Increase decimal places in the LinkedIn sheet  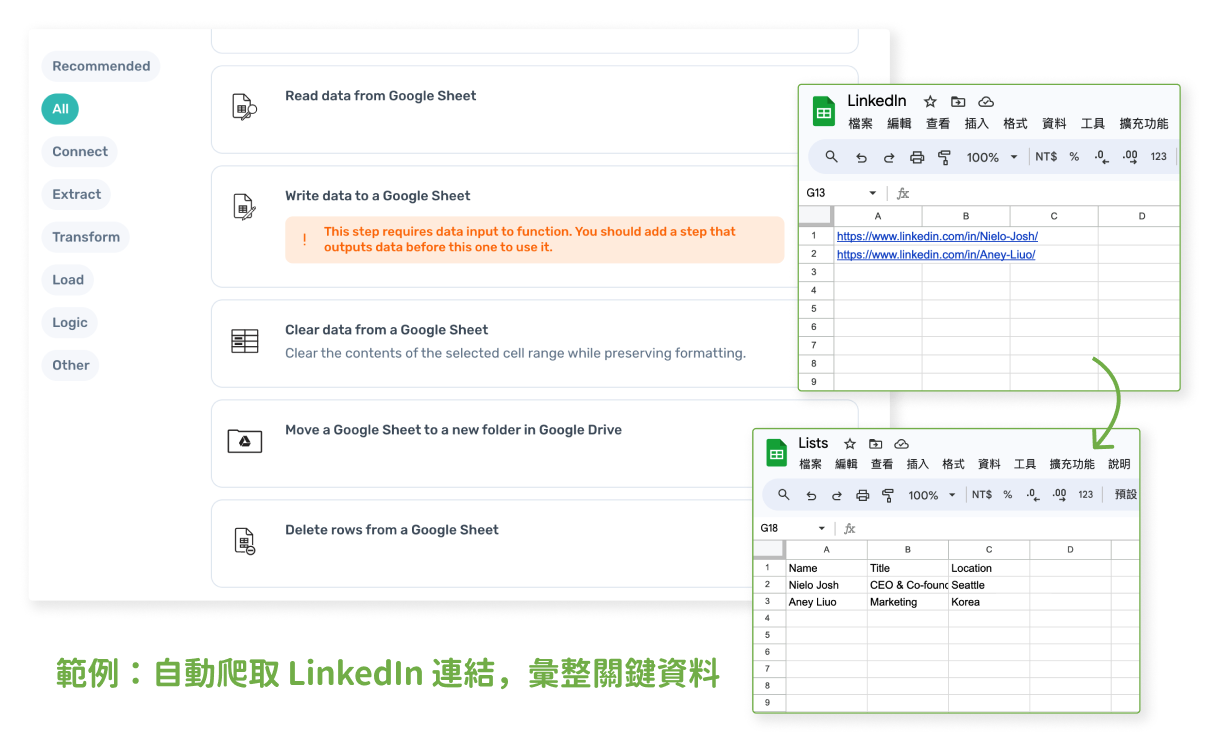pos(1128,156)
